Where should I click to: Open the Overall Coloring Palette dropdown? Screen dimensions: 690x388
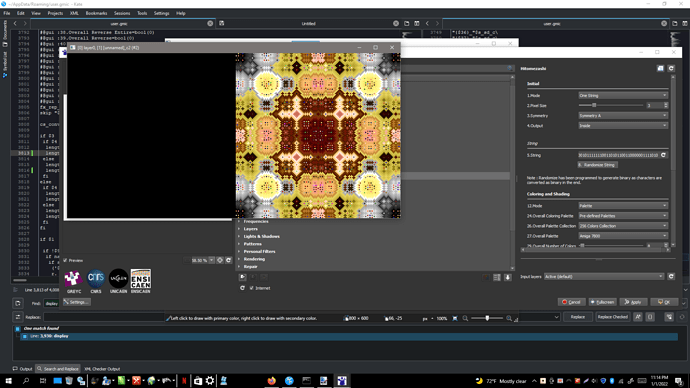[x=623, y=216]
